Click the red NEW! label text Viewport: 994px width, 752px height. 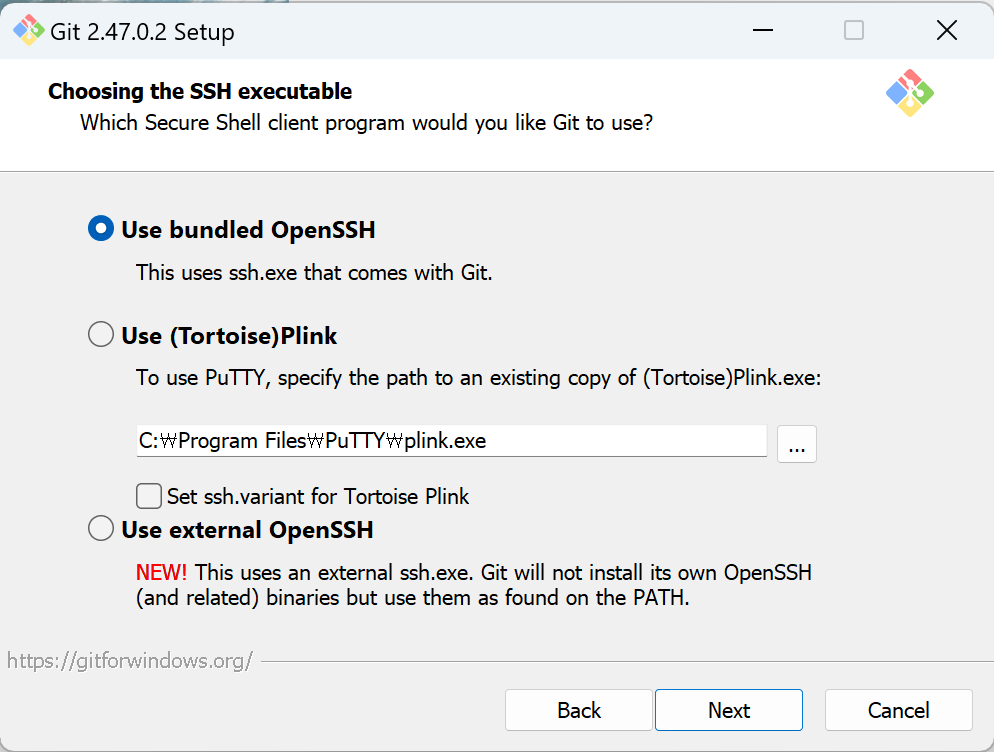click(x=161, y=573)
